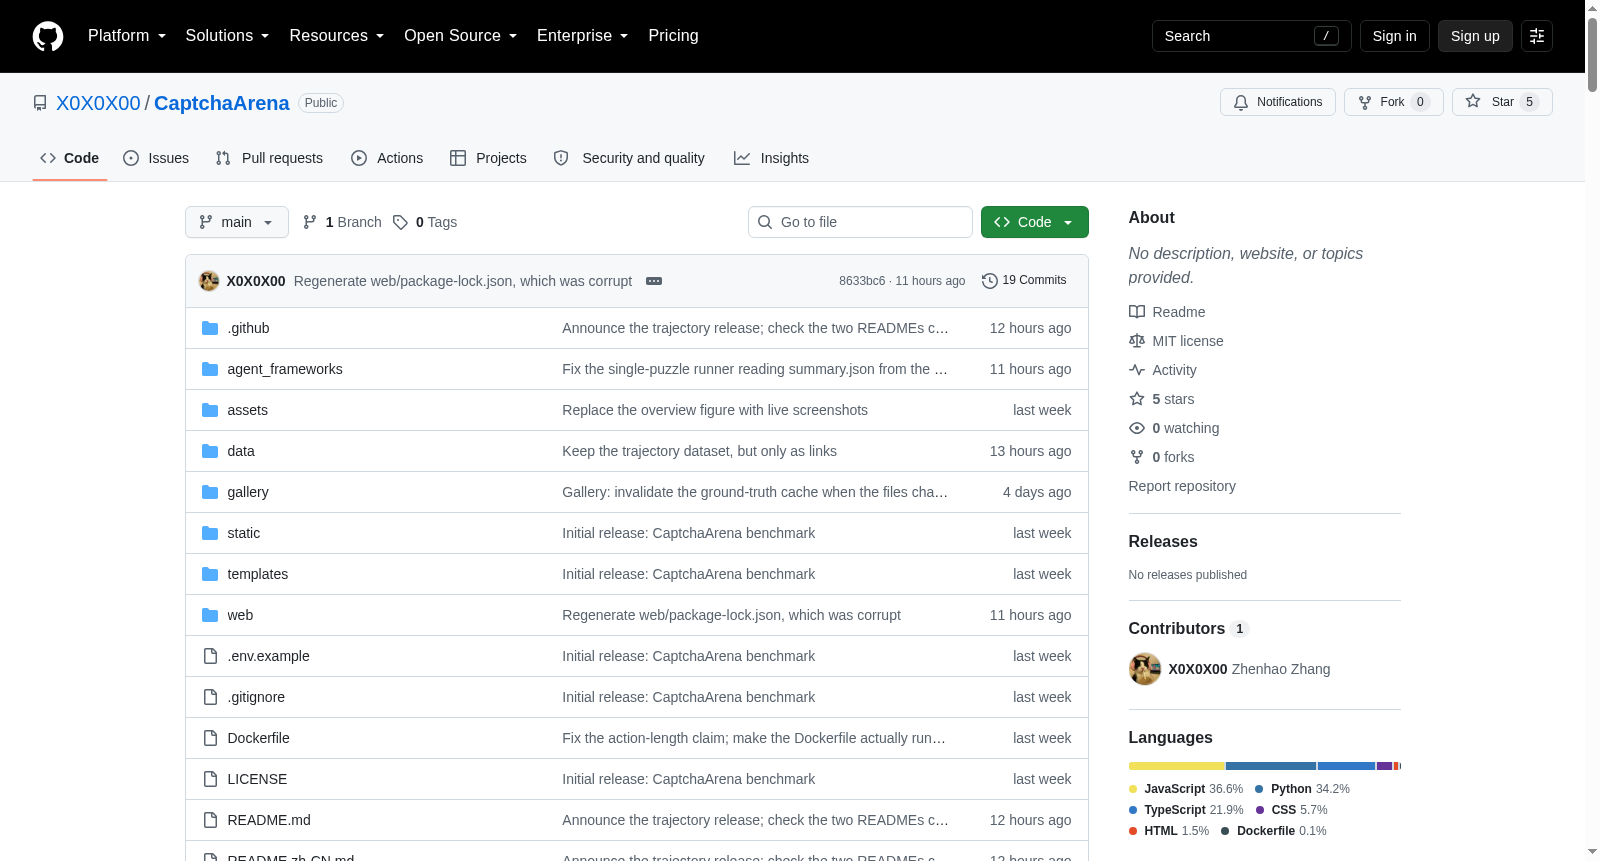Click the .env.example file icon

(210, 656)
